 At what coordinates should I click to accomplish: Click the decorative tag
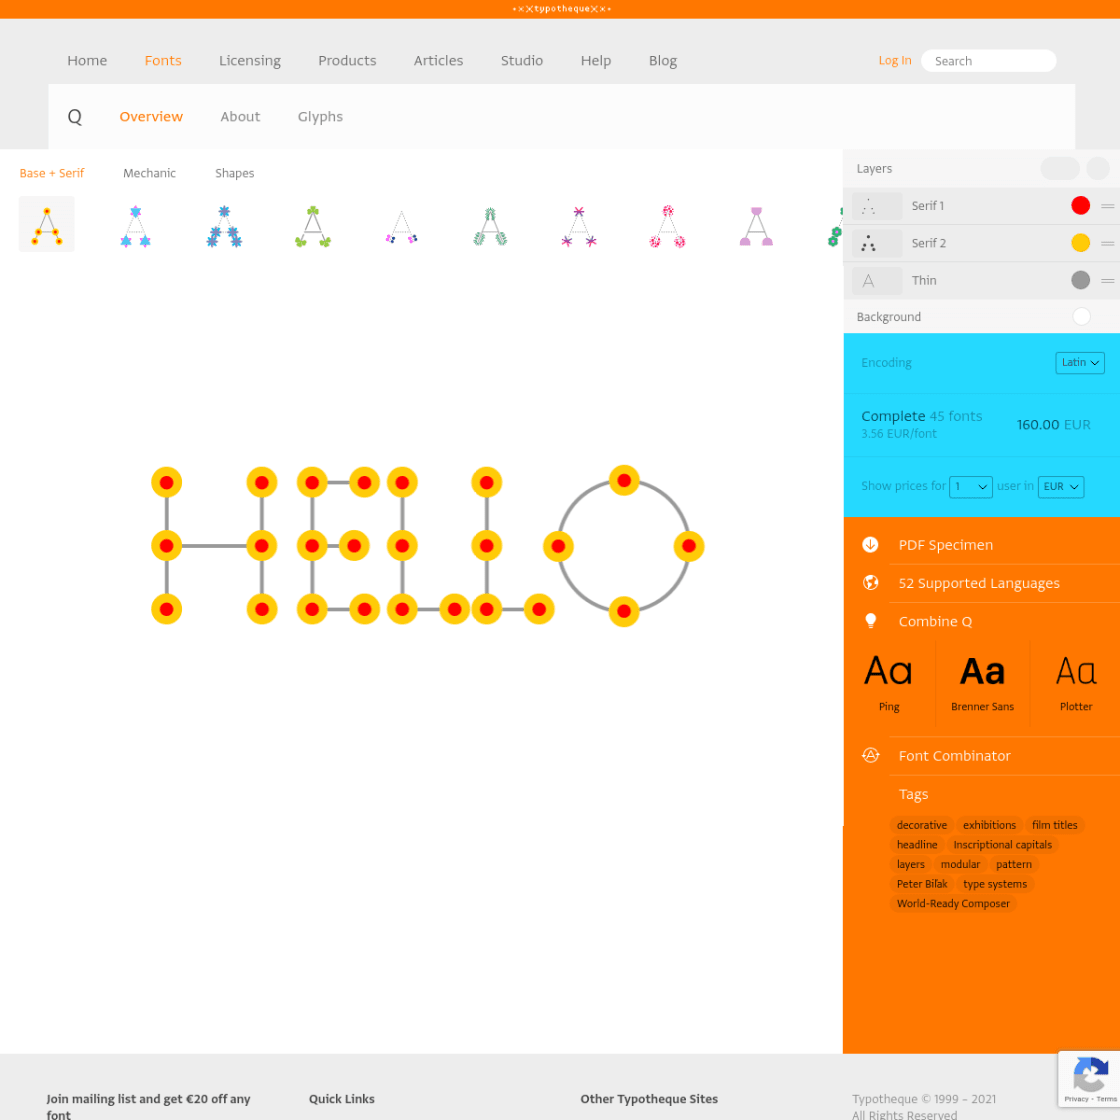[x=921, y=825]
